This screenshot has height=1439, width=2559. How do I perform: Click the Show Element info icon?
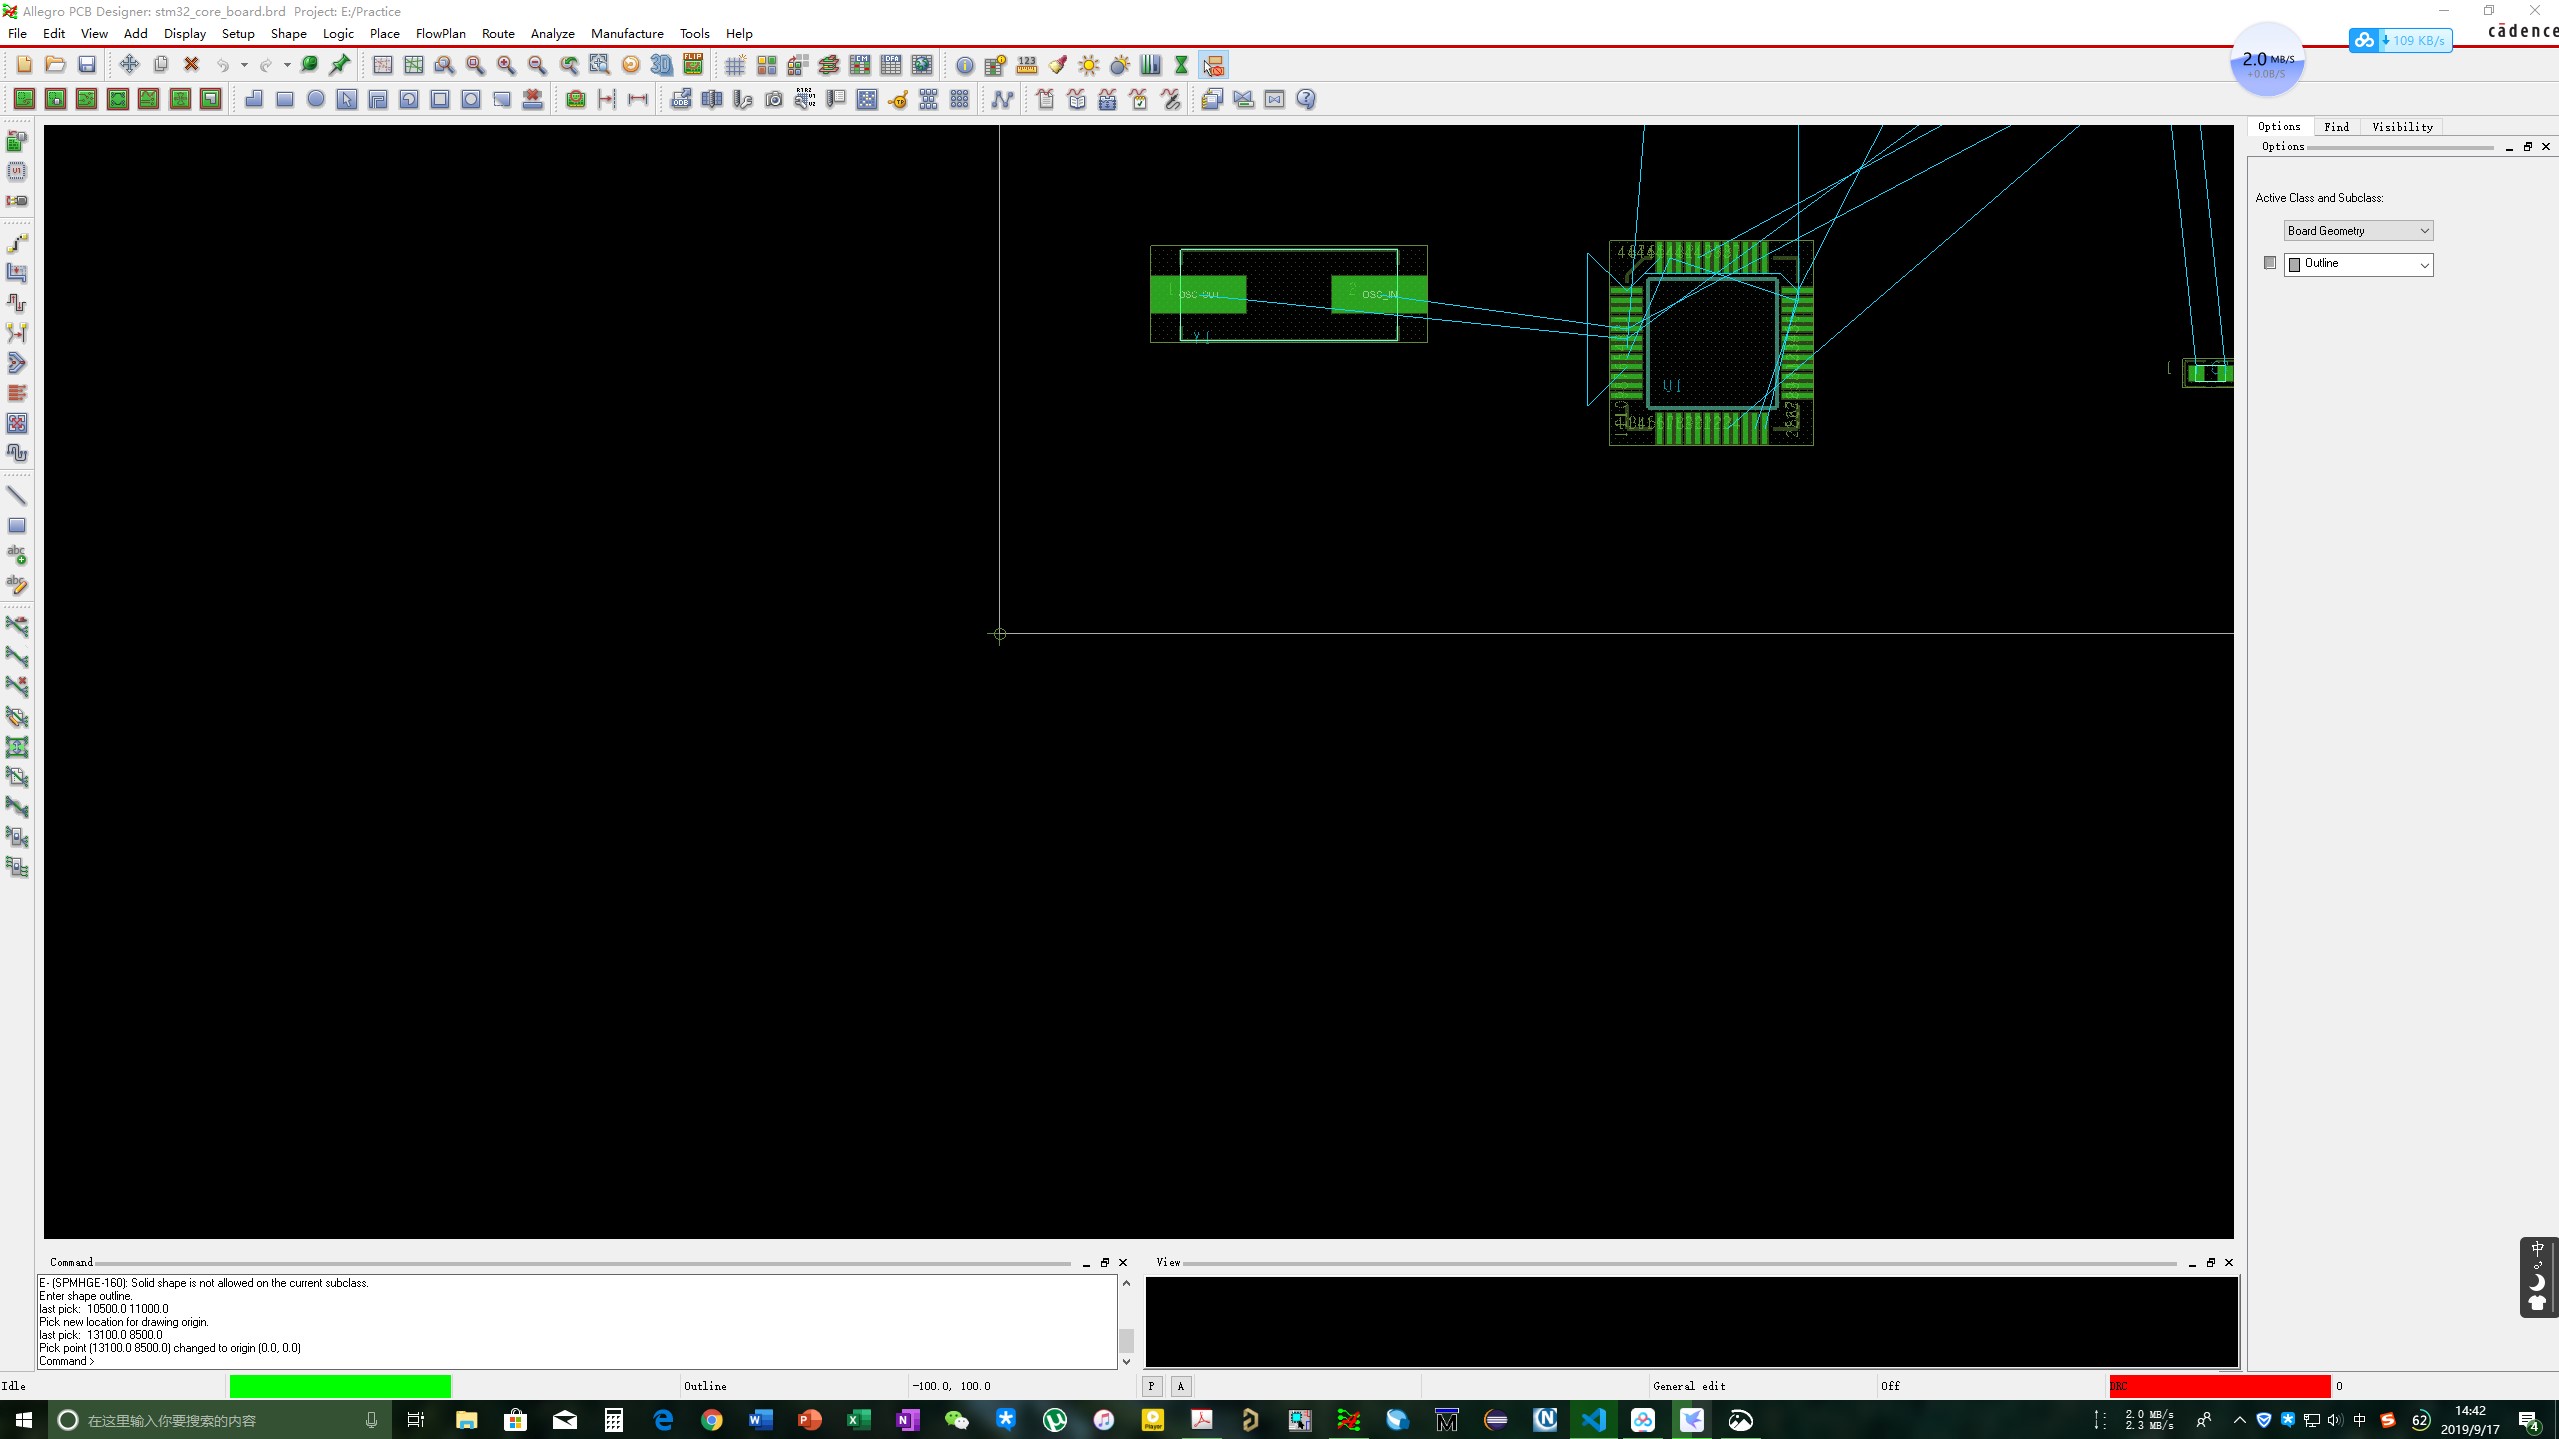click(x=964, y=66)
